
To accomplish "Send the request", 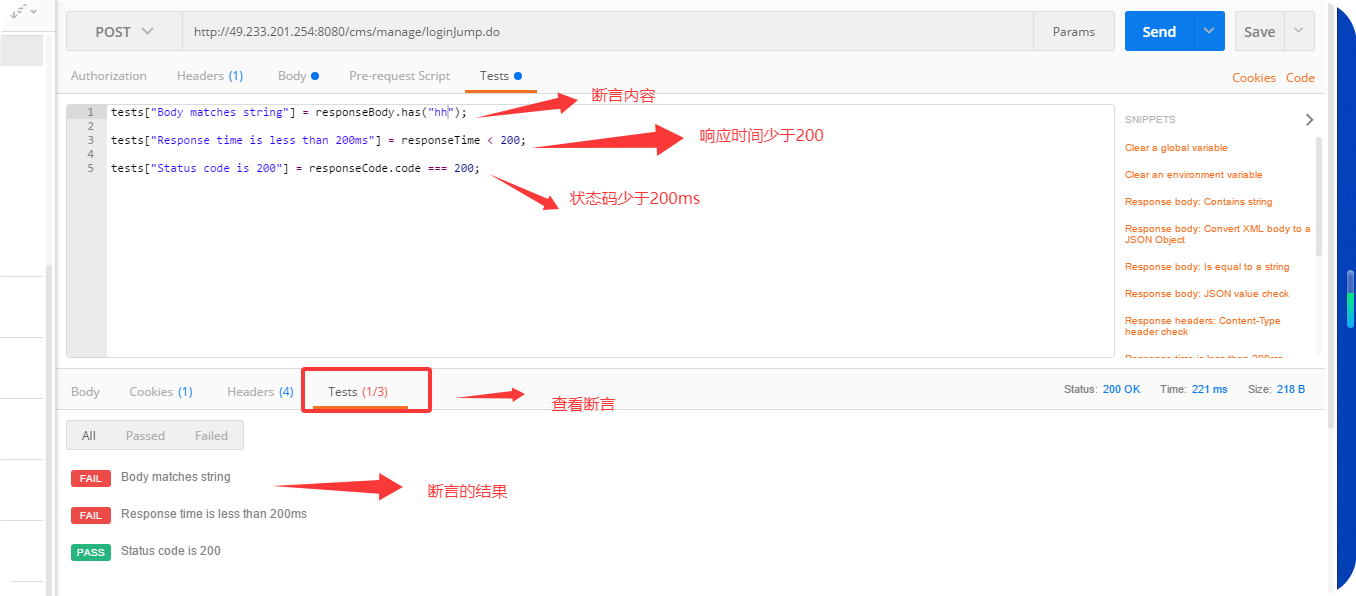I will pyautogui.click(x=1159, y=32).
